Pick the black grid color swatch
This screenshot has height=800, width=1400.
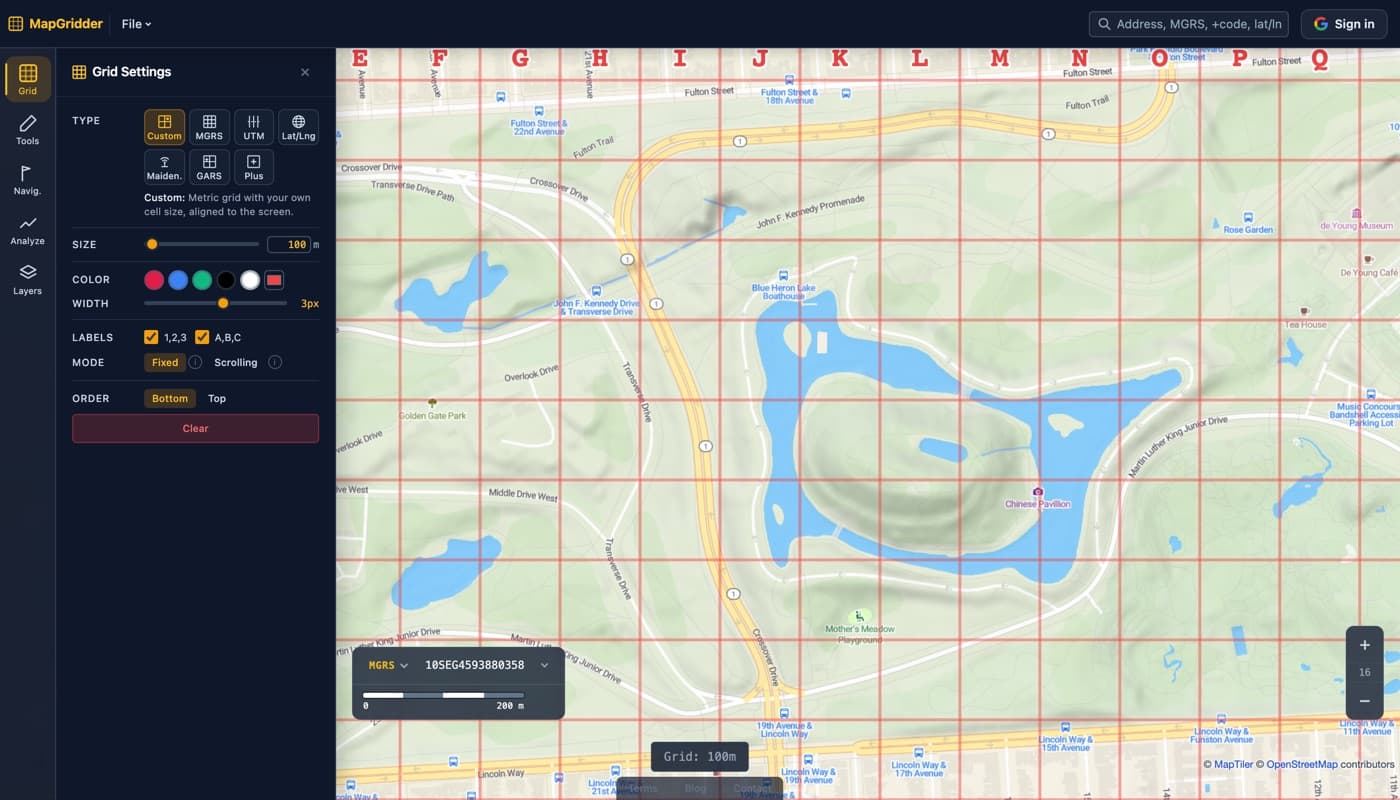[x=226, y=280]
